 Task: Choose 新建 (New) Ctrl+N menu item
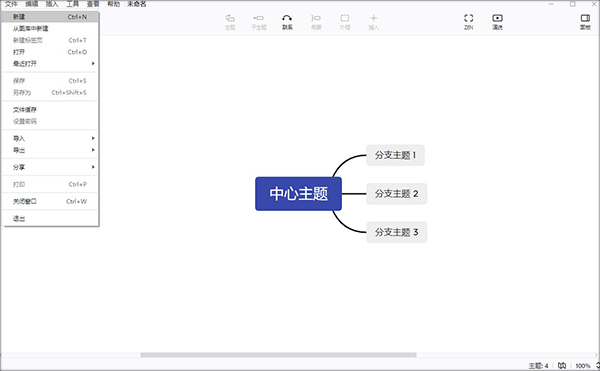pos(50,17)
